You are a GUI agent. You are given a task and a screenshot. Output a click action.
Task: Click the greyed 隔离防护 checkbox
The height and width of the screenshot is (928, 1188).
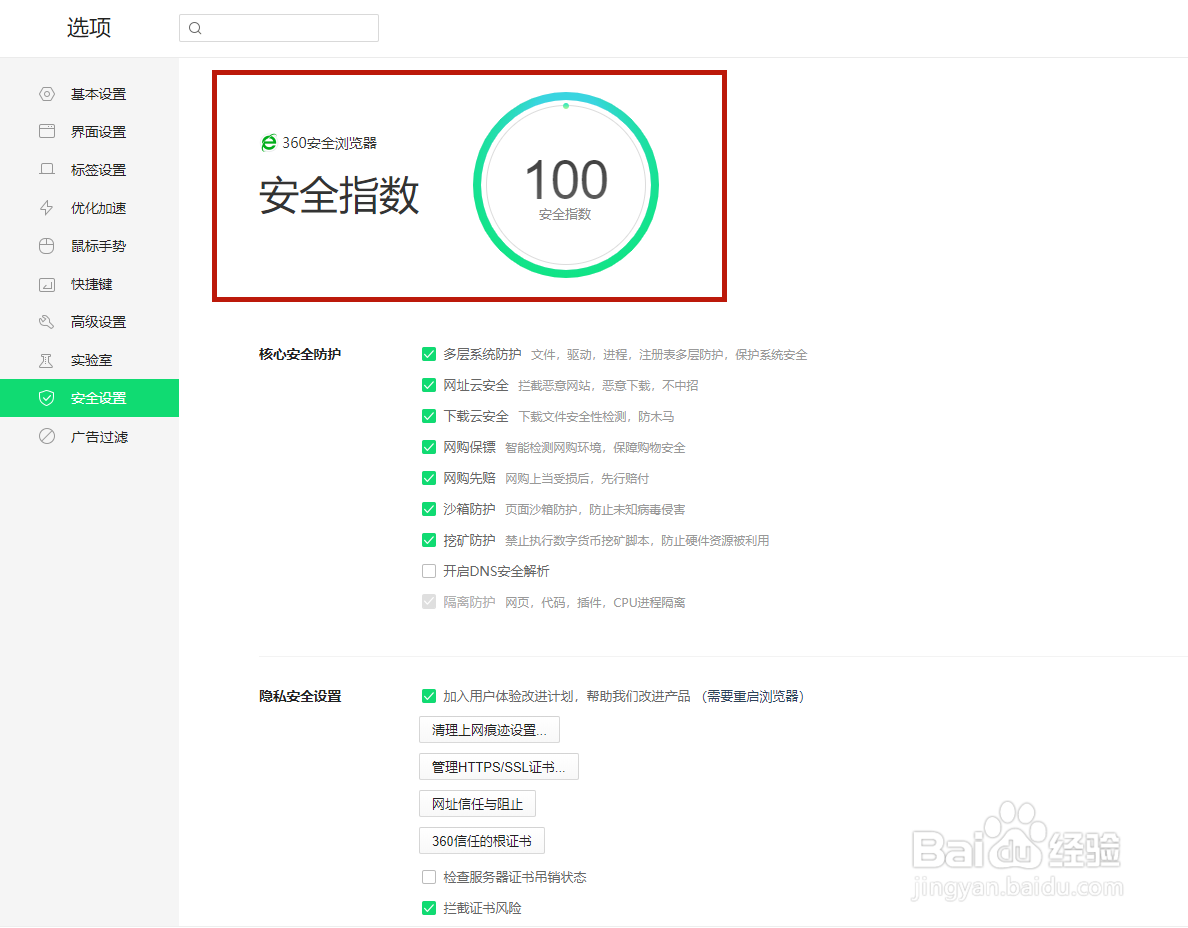tap(429, 601)
